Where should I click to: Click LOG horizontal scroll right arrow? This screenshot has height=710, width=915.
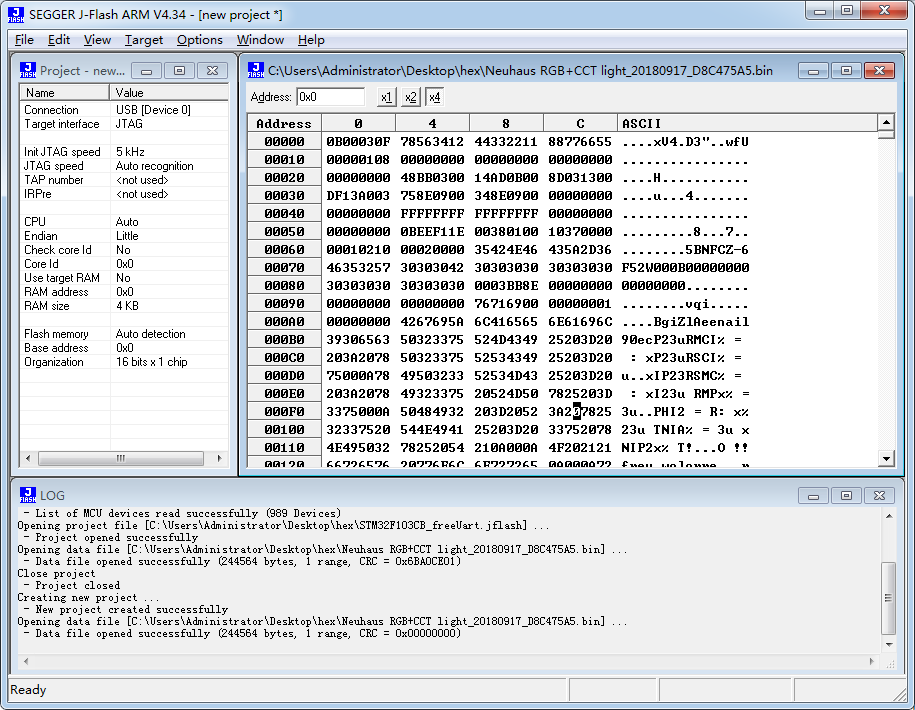pos(872,661)
